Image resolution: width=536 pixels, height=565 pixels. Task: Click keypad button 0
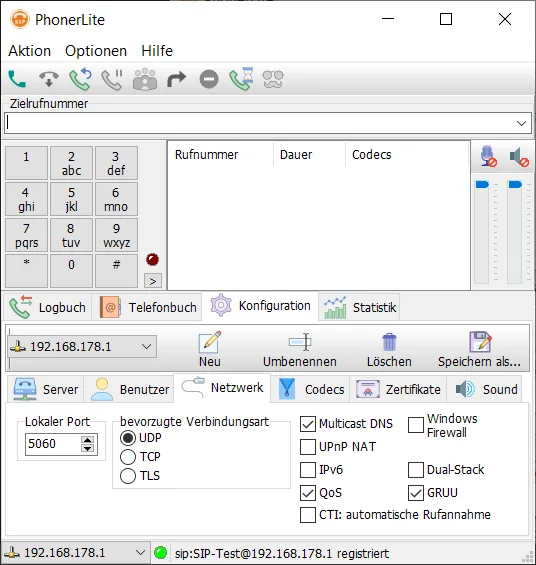[x=71, y=271]
